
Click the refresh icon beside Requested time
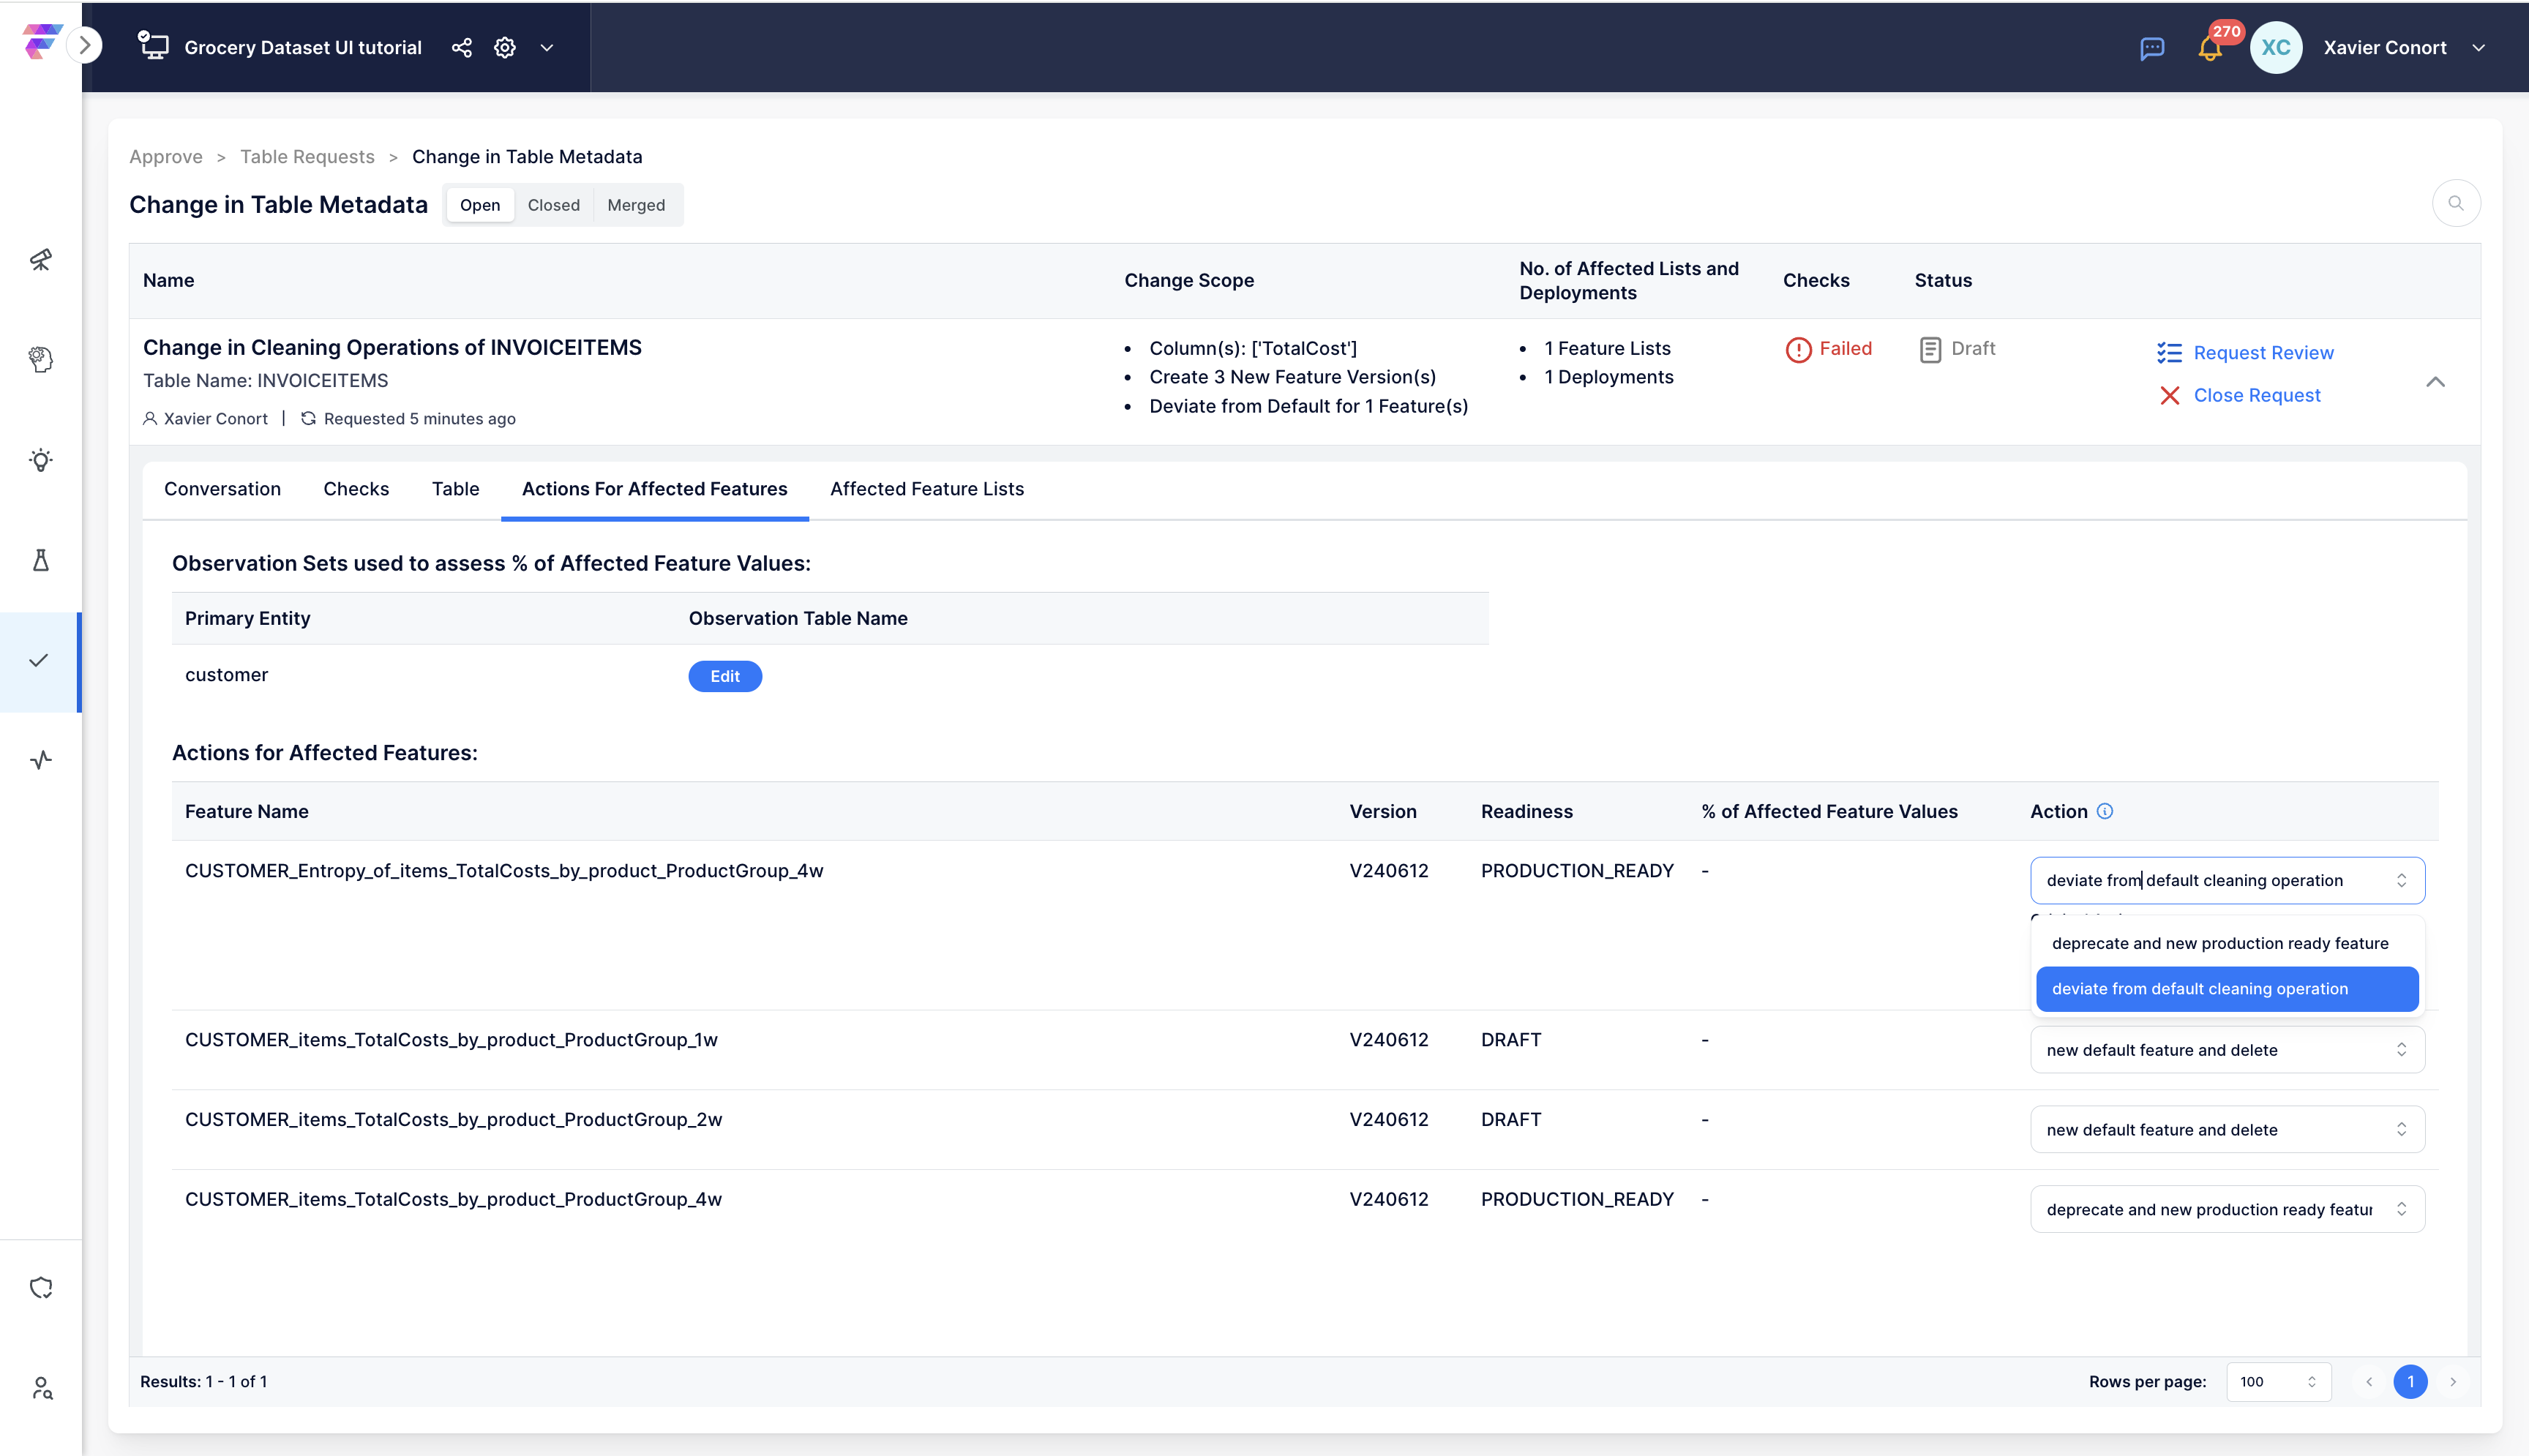tap(309, 418)
